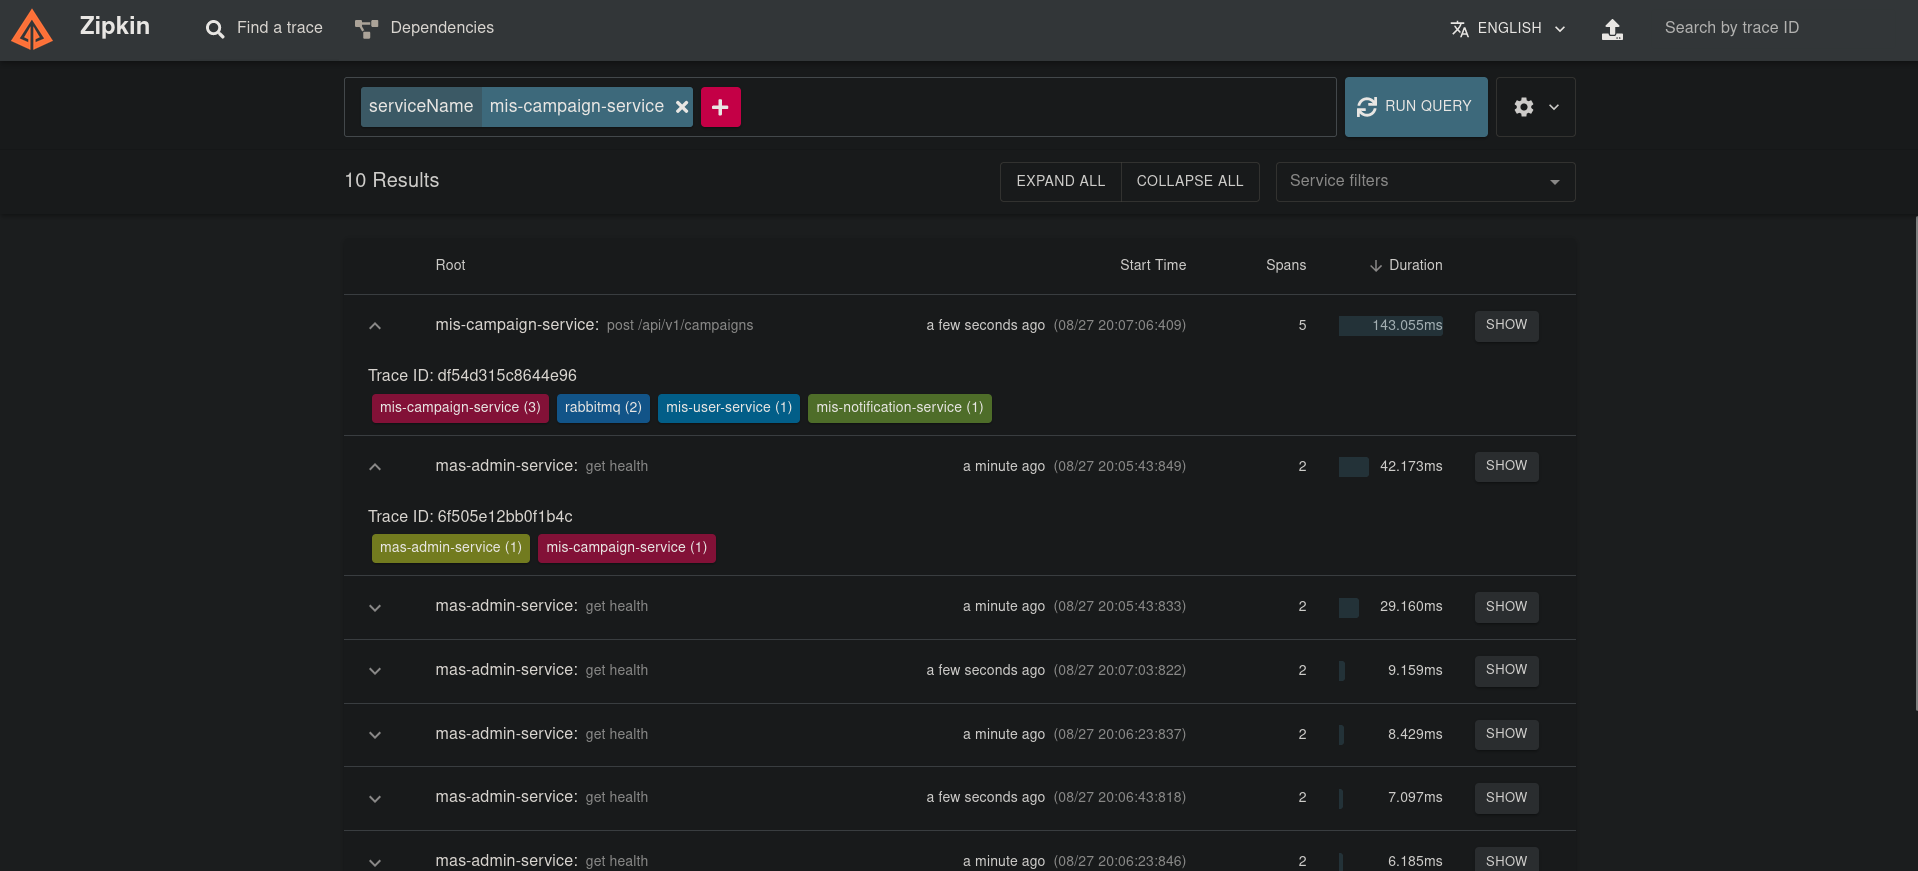
Task: Open the ENGLISH language dropdown
Action: click(1507, 28)
